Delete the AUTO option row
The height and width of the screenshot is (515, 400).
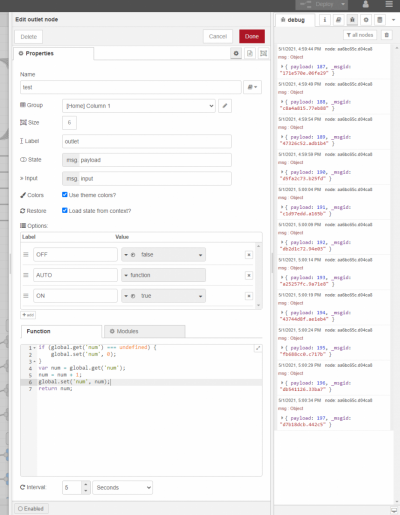click(x=249, y=275)
